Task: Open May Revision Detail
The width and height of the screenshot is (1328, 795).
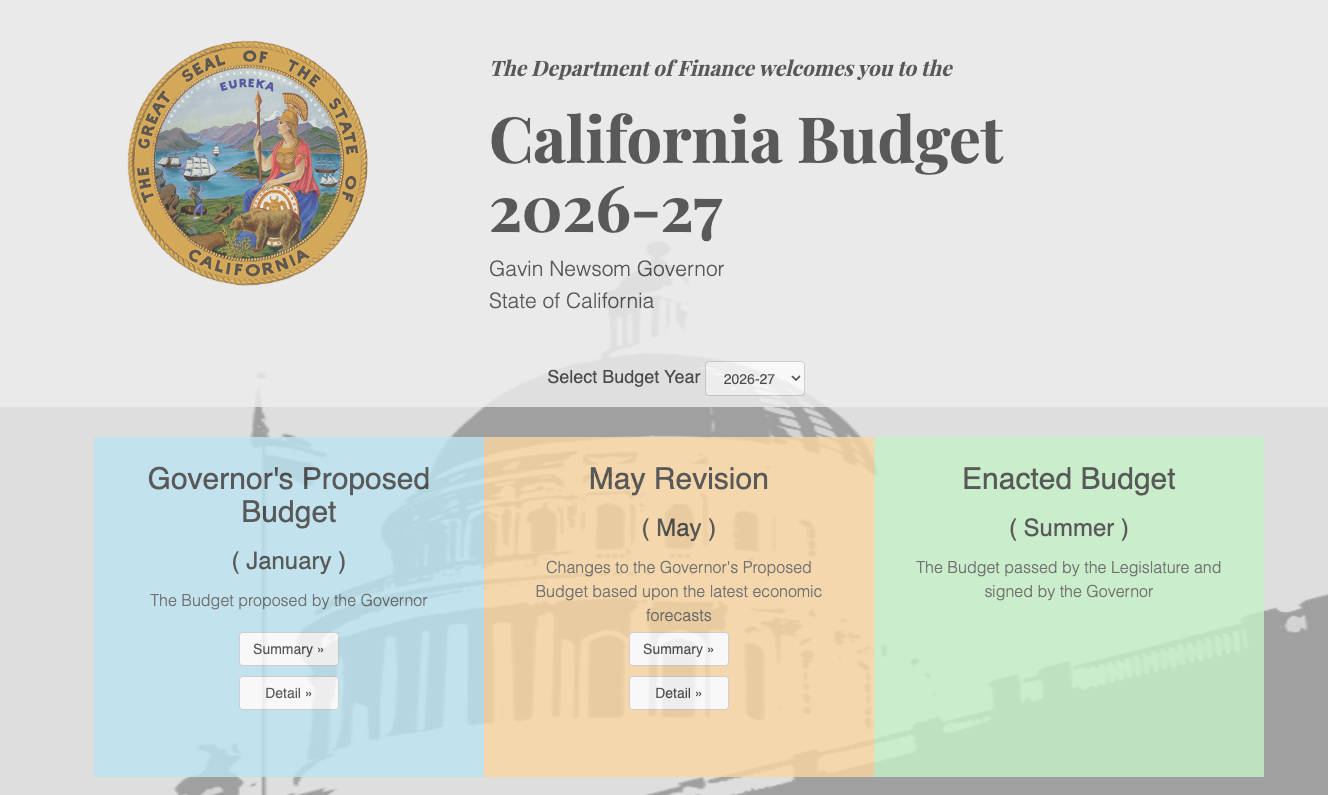Action: 679,693
